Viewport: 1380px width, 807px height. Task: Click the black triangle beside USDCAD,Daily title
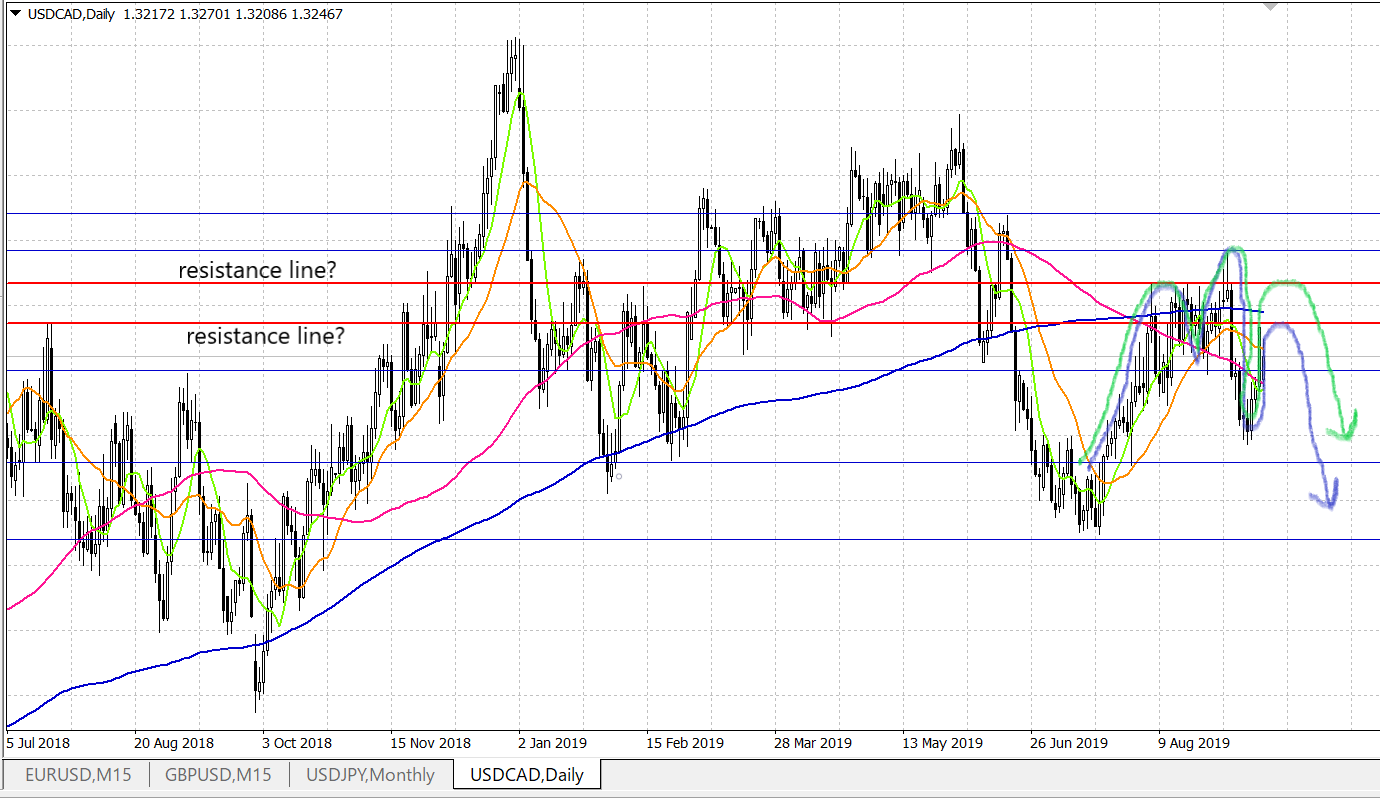14,14
